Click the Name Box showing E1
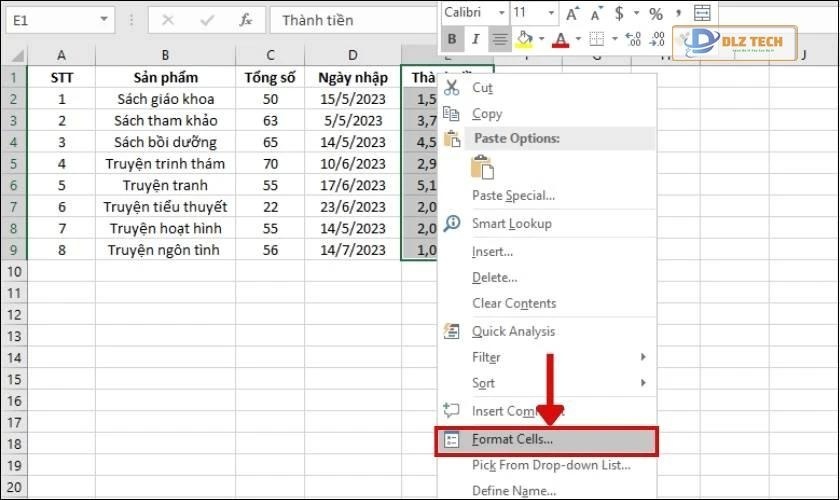The height and width of the screenshot is (500, 840). [52, 20]
